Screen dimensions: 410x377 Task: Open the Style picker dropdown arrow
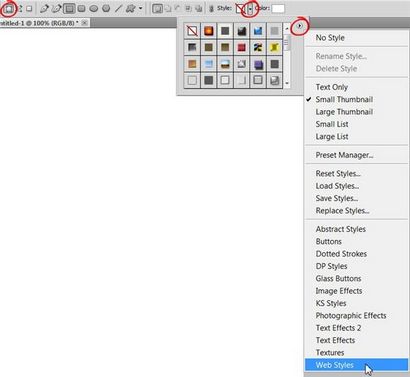pos(250,9)
